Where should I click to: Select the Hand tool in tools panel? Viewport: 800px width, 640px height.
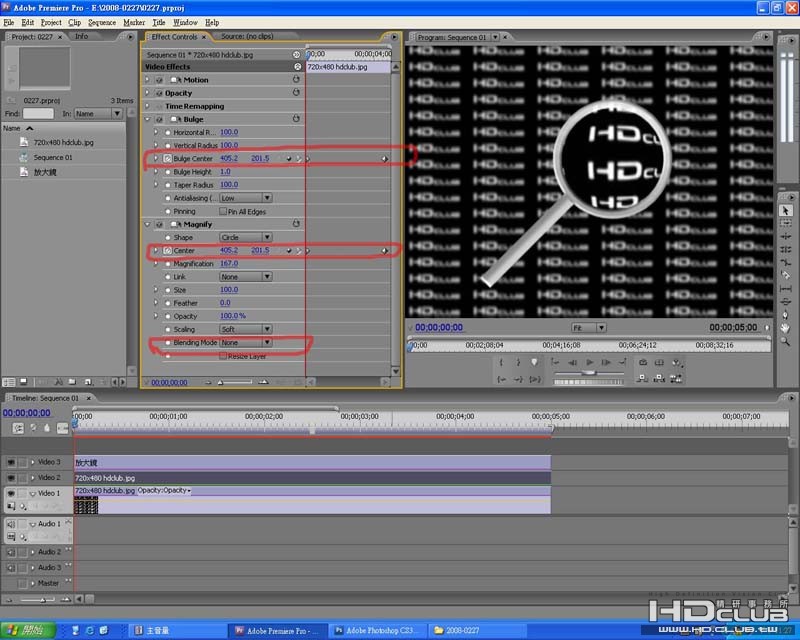pyautogui.click(x=785, y=328)
